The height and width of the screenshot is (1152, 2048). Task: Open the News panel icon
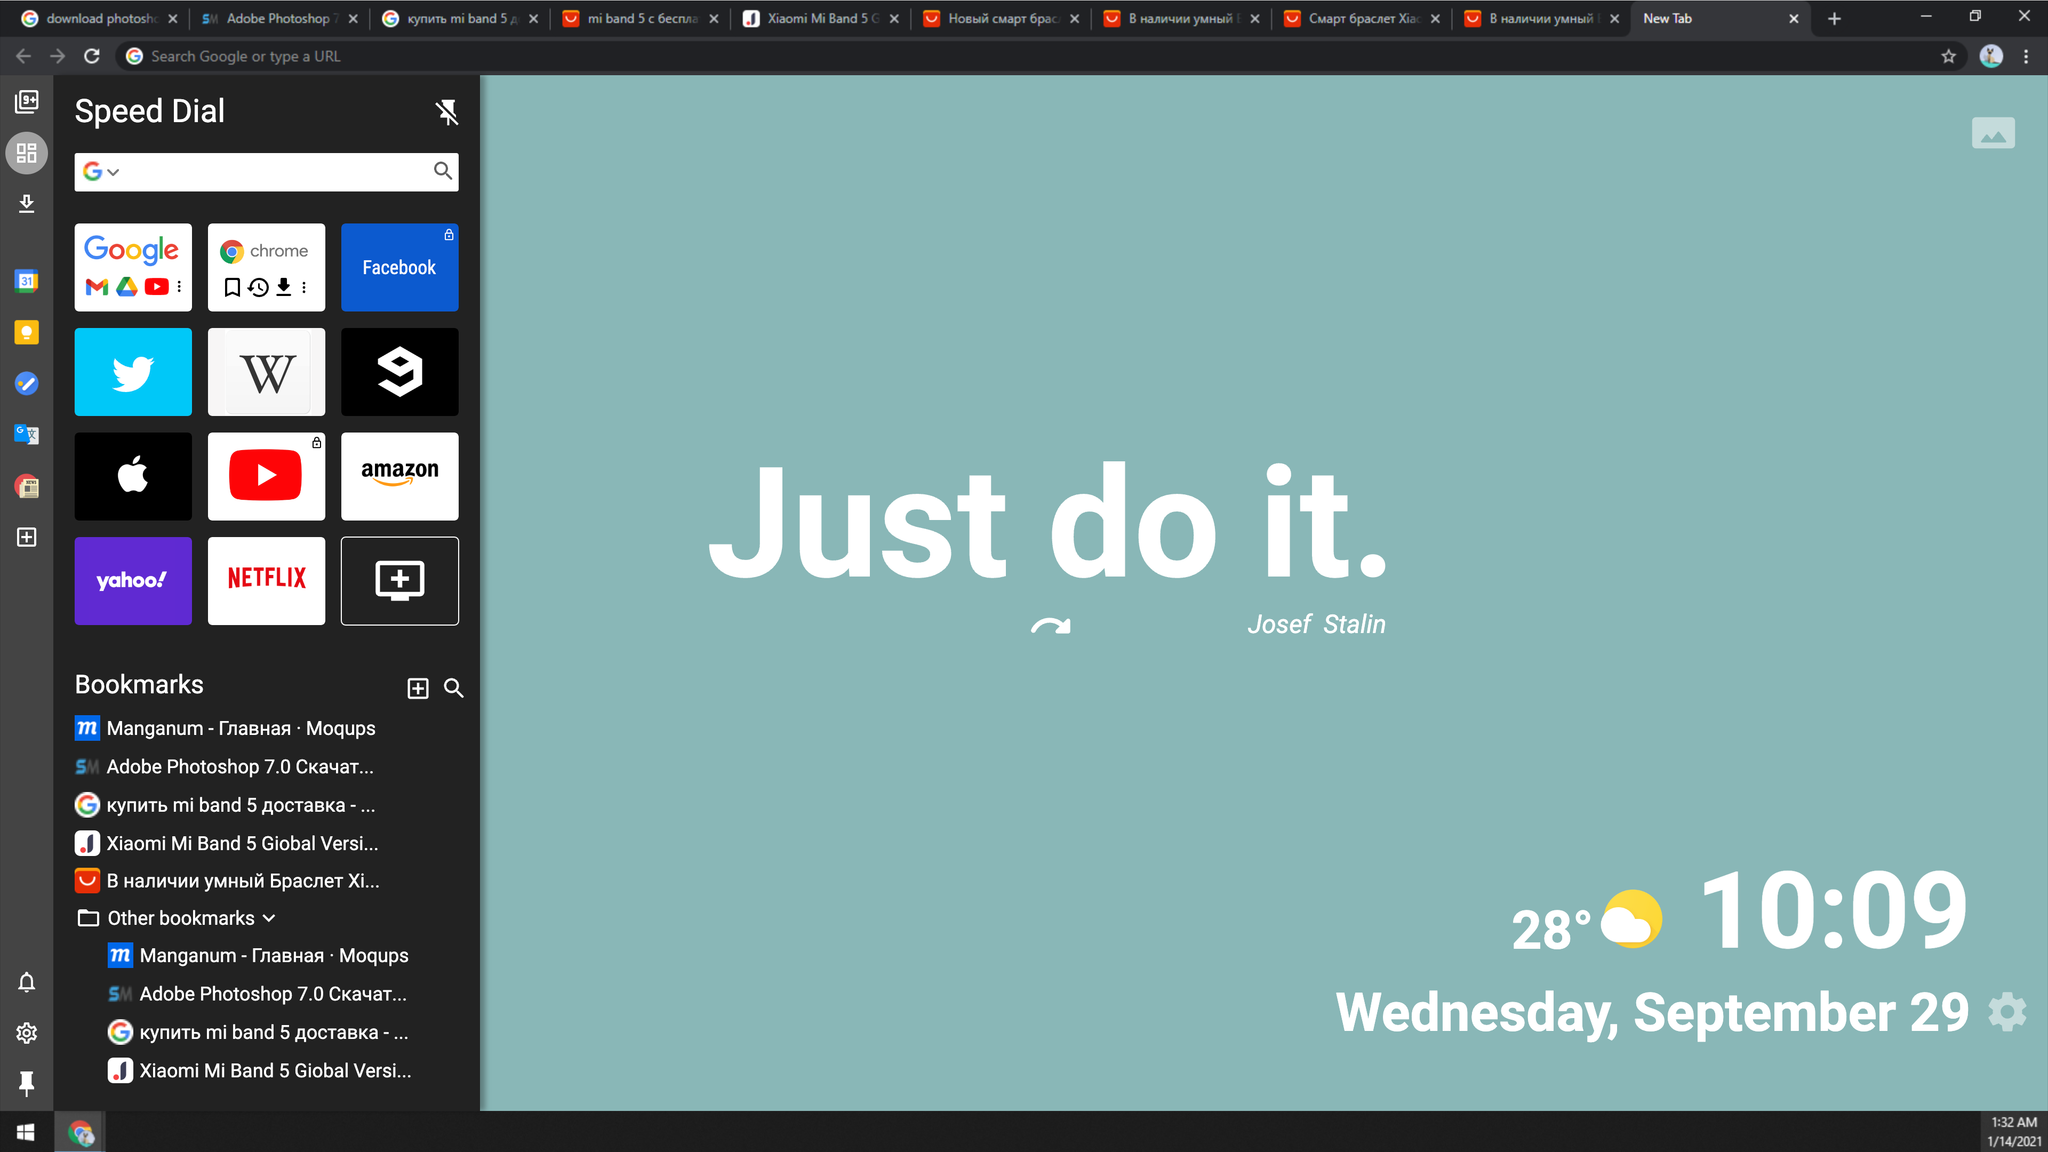[27, 488]
